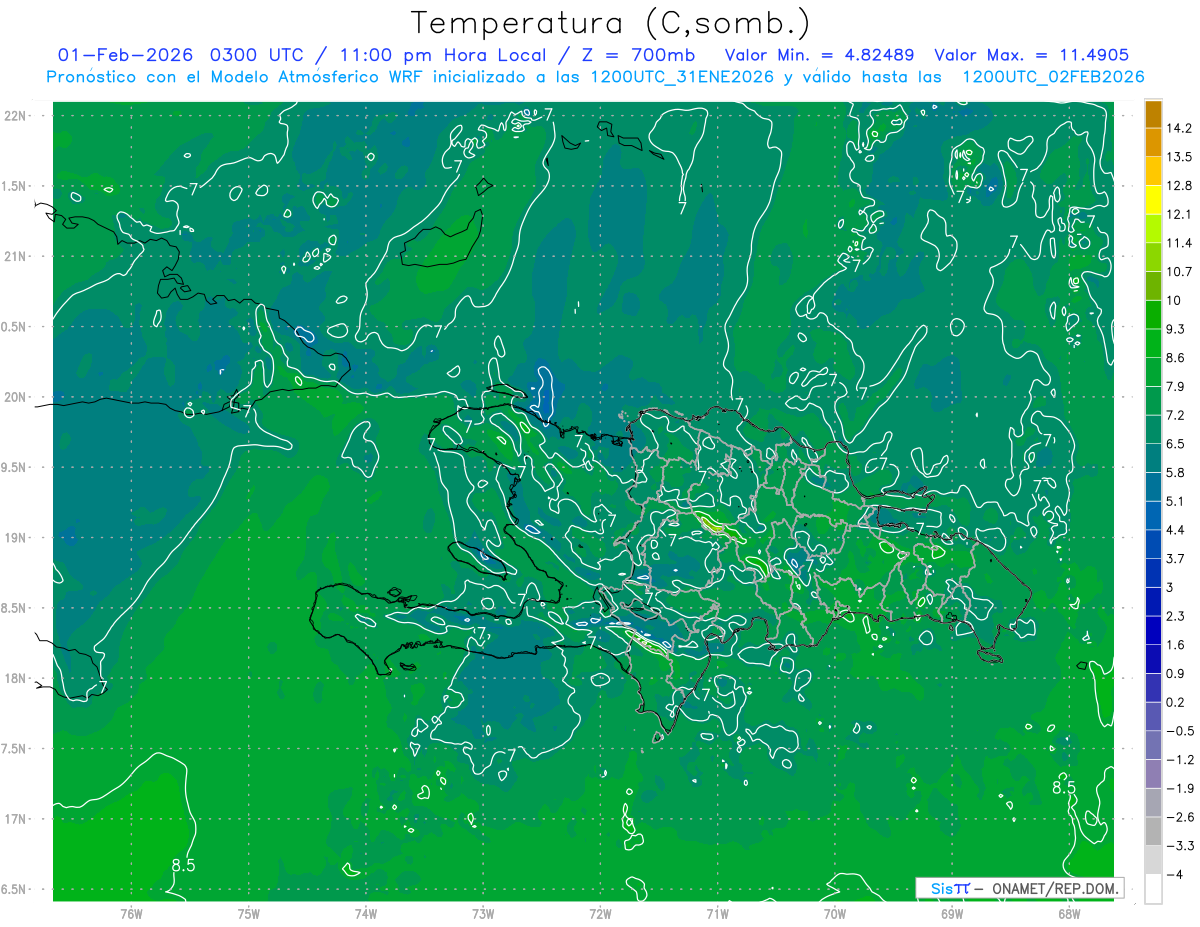Viewport: 1200px width, 927px height.
Task: Select the 'Z = 700mb' level text
Action: click(x=638, y=55)
